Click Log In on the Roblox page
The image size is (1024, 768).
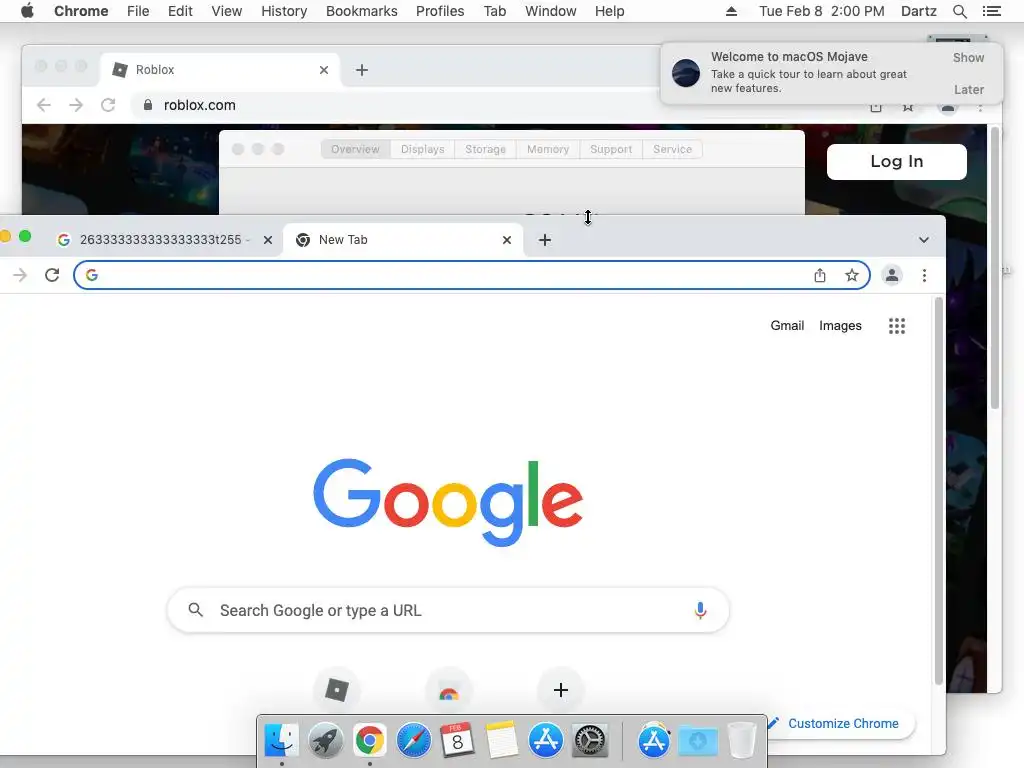pos(897,161)
